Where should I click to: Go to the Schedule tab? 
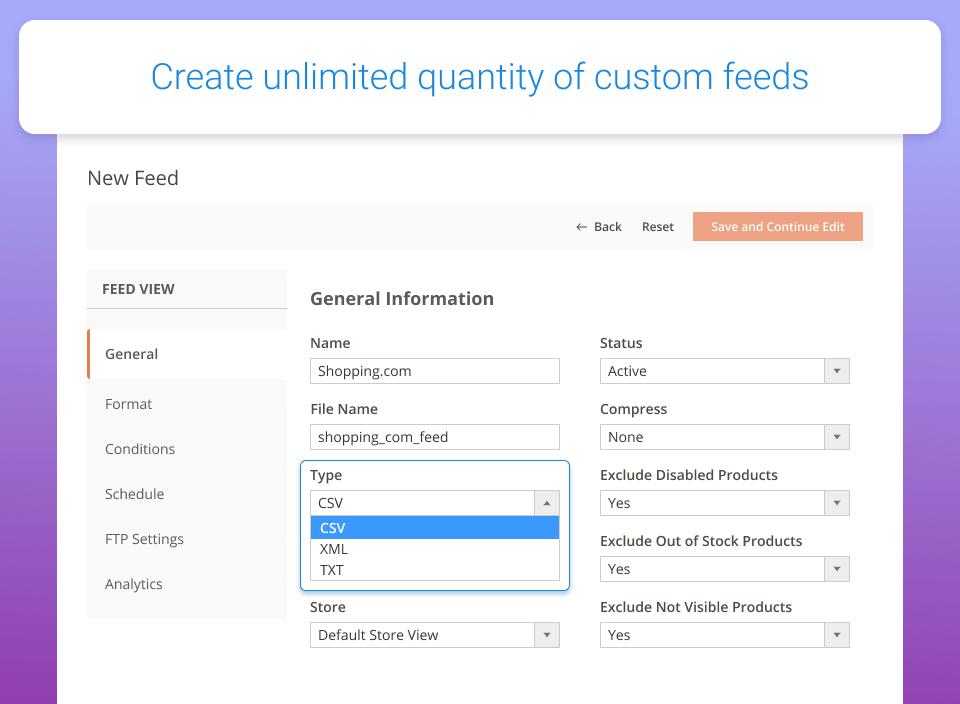pyautogui.click(x=134, y=494)
